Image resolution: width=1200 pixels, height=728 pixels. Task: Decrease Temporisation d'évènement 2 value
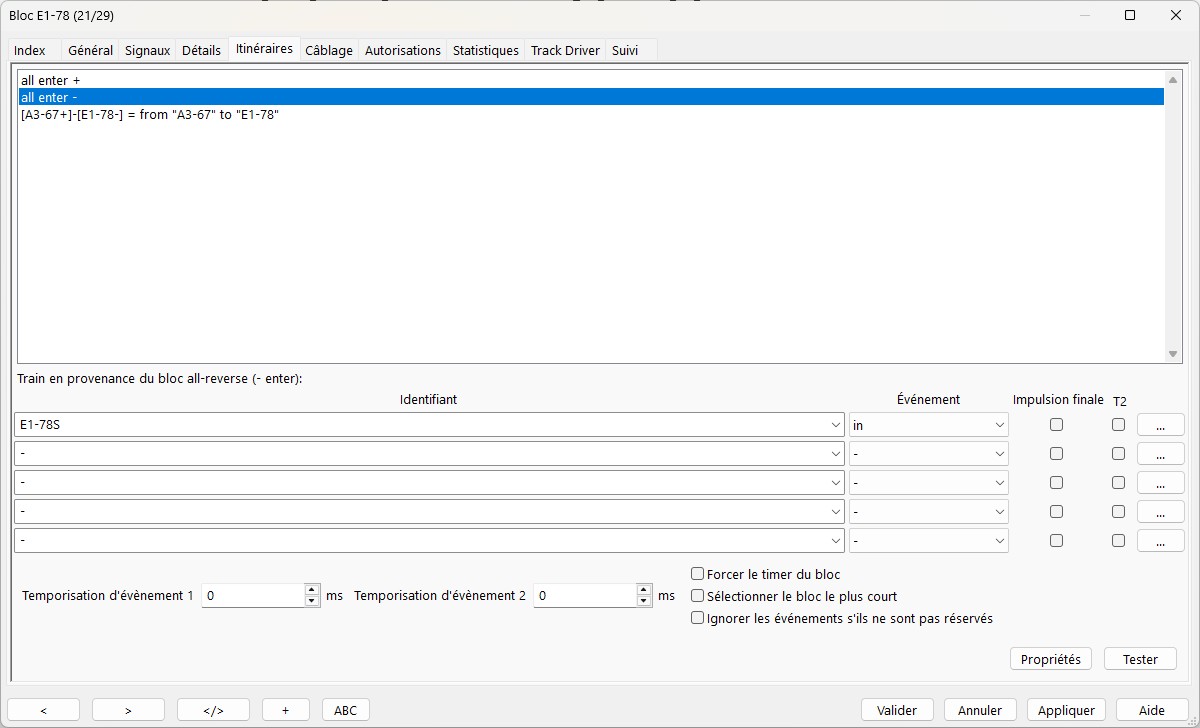[x=644, y=602]
